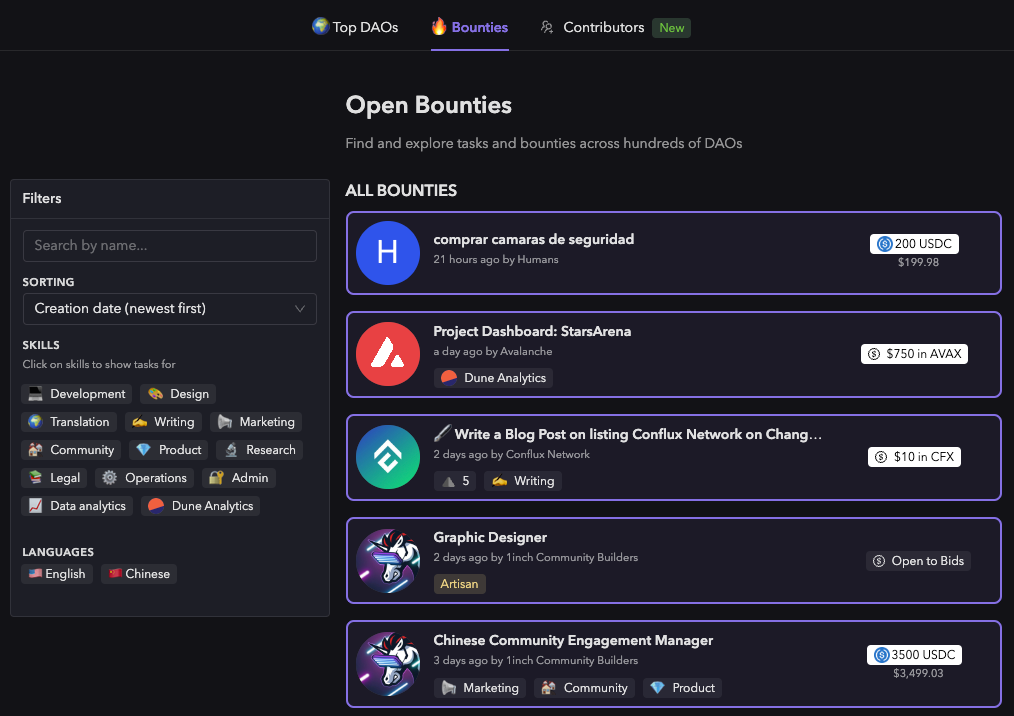The height and width of the screenshot is (716, 1014).
Task: Click the $10 in CFX reward badge
Action: tap(914, 457)
